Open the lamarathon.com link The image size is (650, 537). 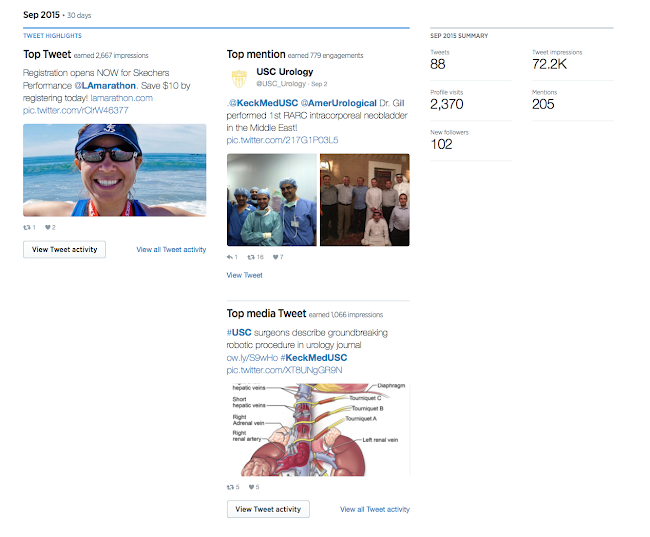click(x=121, y=98)
